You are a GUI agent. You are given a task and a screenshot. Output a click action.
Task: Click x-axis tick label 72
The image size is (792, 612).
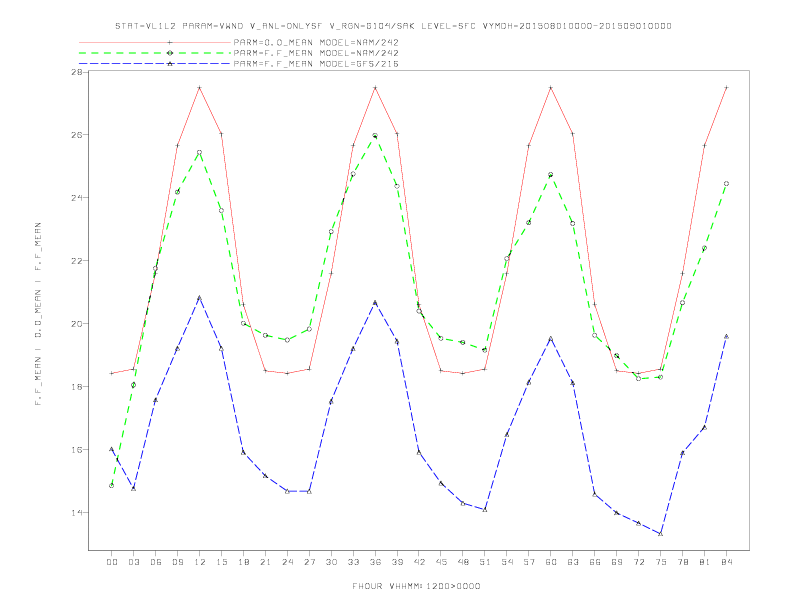pos(638,562)
